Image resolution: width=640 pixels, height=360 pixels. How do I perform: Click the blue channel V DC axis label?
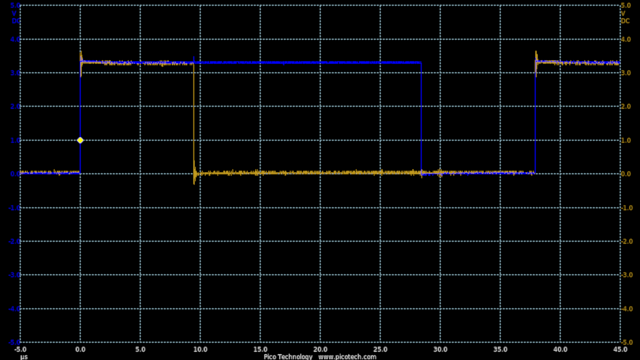point(15,17)
